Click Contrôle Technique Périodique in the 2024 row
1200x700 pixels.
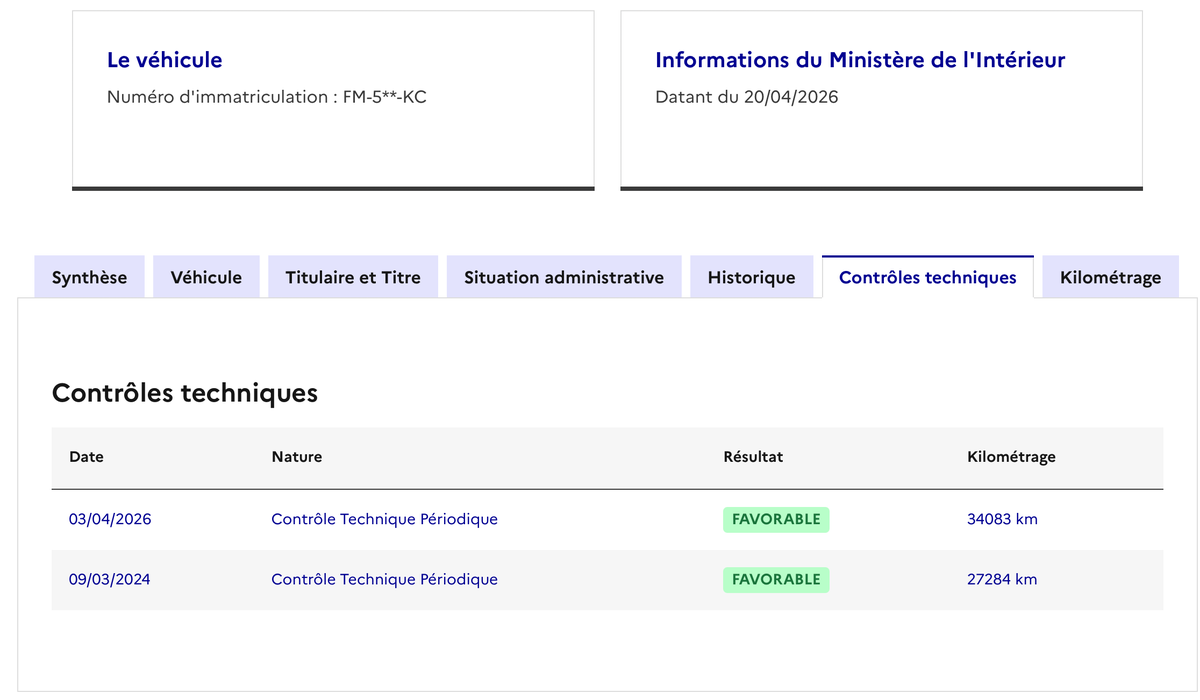(384, 579)
